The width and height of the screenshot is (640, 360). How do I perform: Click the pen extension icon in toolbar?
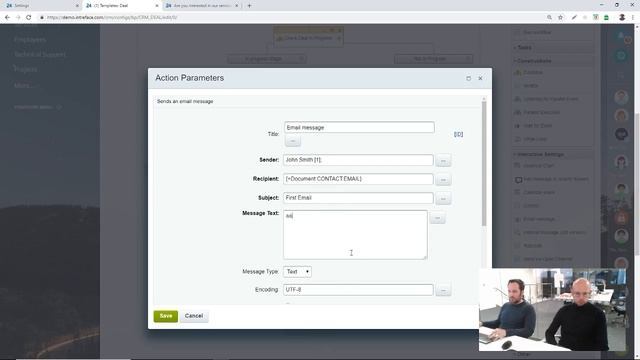tap(574, 18)
